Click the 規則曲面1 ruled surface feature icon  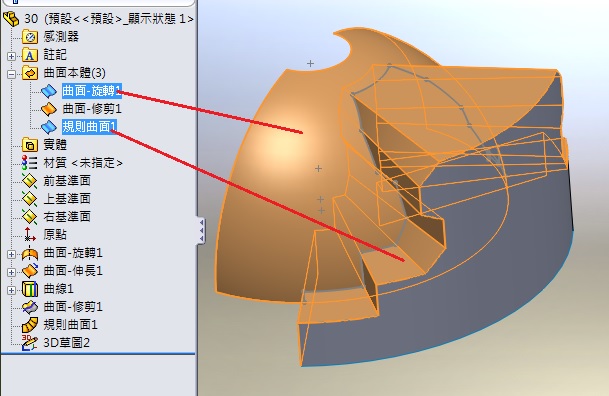30,325
